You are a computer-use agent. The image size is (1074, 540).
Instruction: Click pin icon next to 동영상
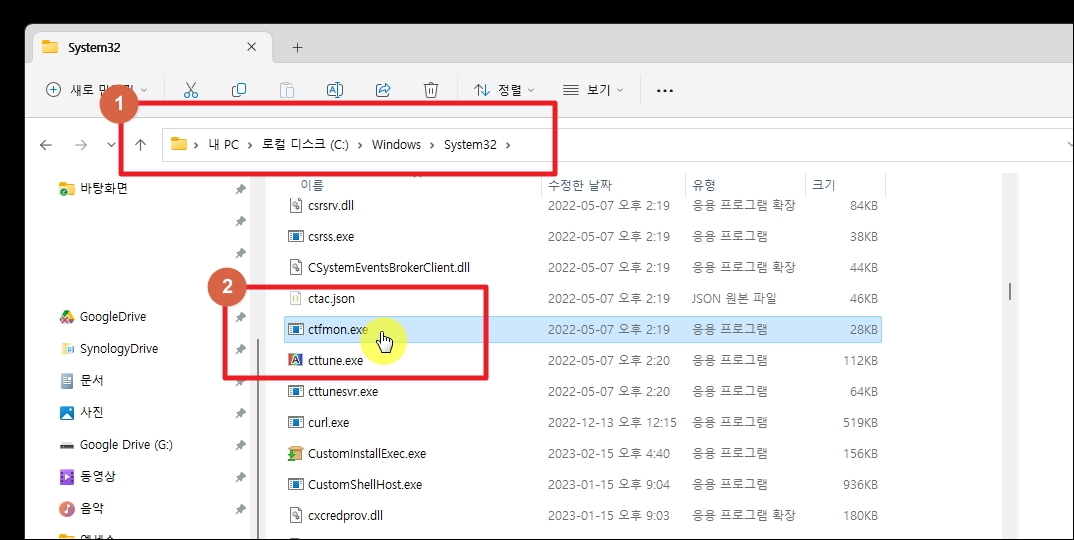point(240,477)
